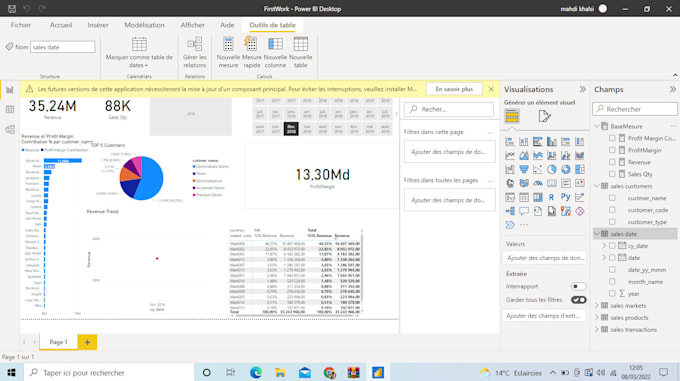Select the scatter chart visual
Viewport: 680px width, 381px height.
tap(538, 169)
